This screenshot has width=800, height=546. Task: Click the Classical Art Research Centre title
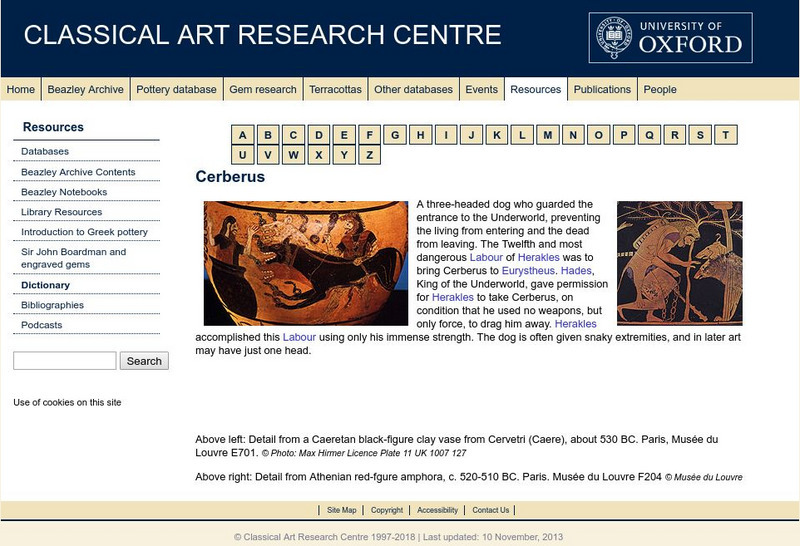point(262,35)
